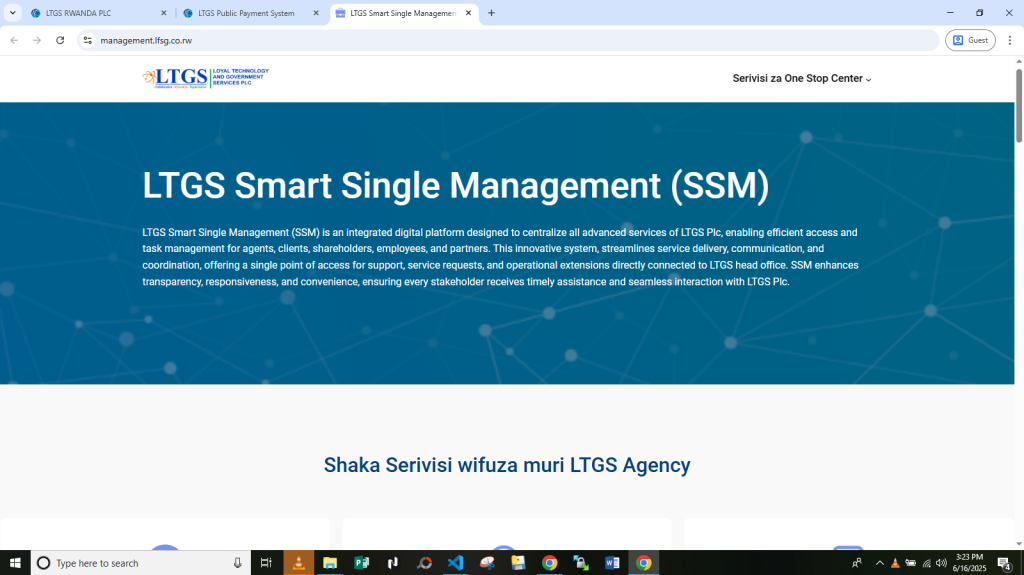
Task: Click heading Shaka Serivisi wifuza muri LTGS Agency
Action: 507,465
